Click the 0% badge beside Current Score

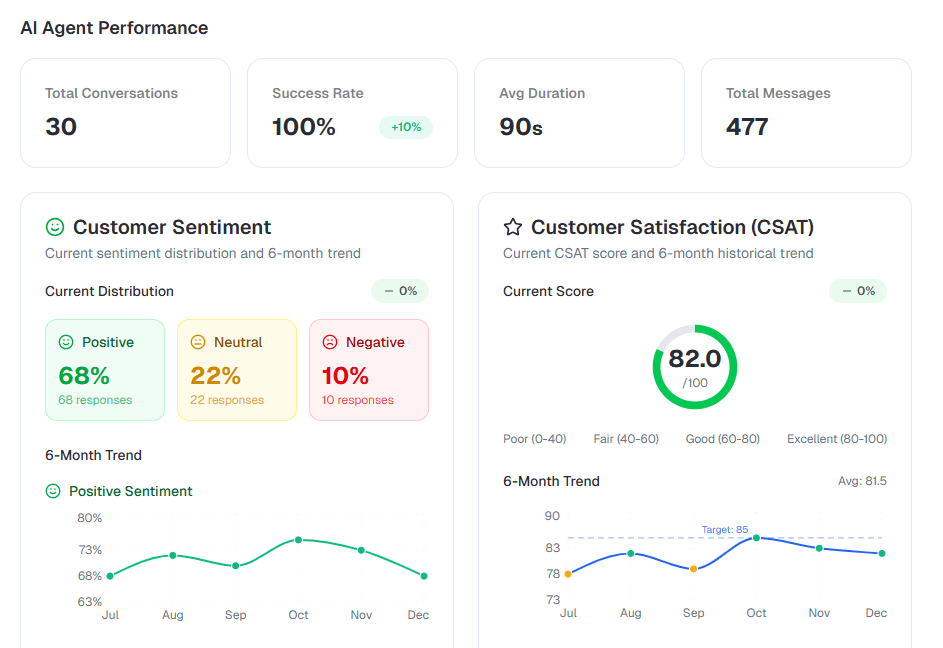858,291
